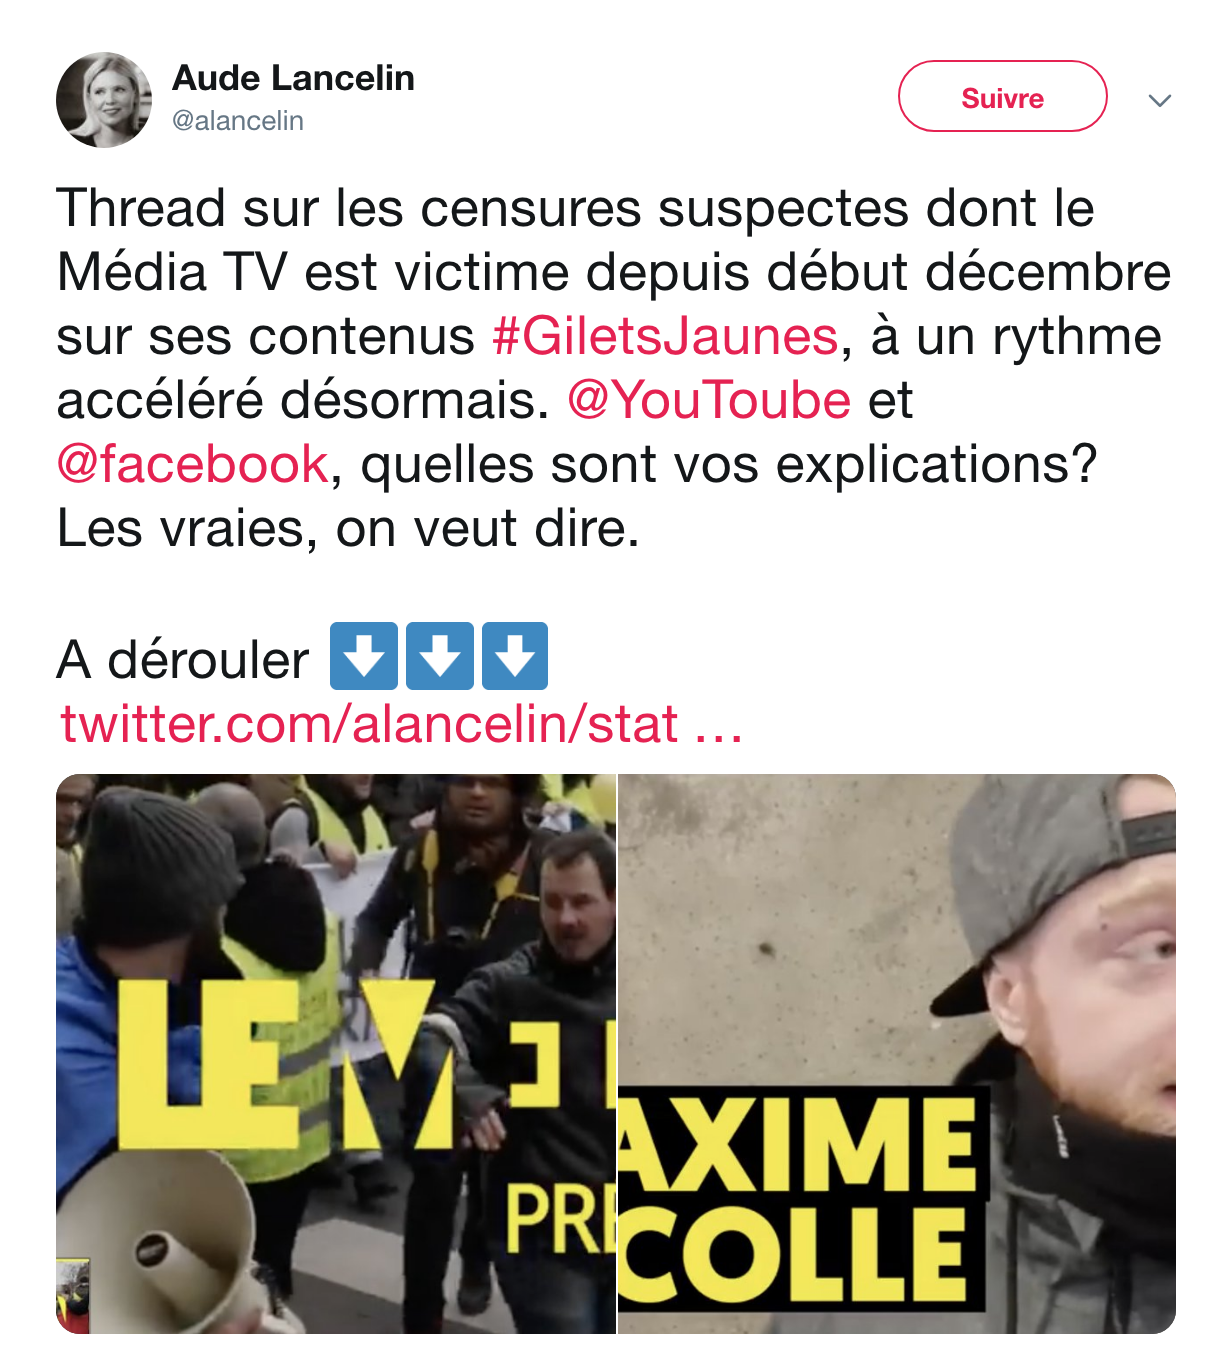Open the @YouToube mention
The width and height of the screenshot is (1218, 1354).
[x=709, y=400]
